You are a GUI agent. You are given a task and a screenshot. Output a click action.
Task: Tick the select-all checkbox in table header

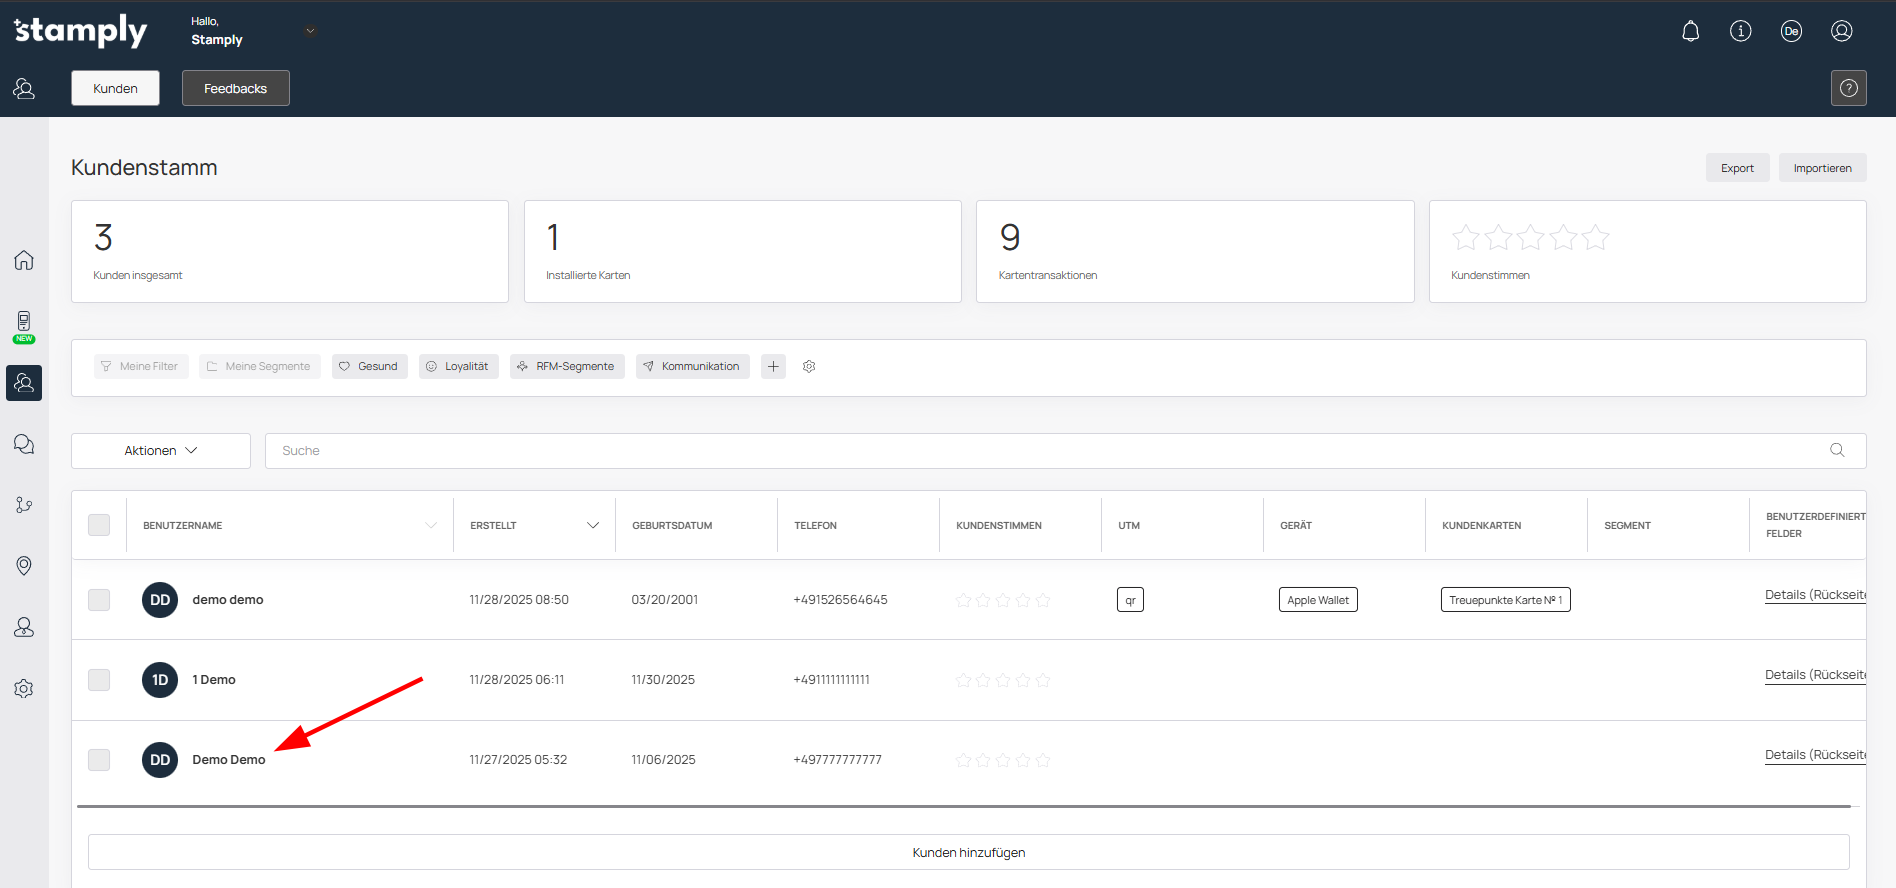pos(99,525)
